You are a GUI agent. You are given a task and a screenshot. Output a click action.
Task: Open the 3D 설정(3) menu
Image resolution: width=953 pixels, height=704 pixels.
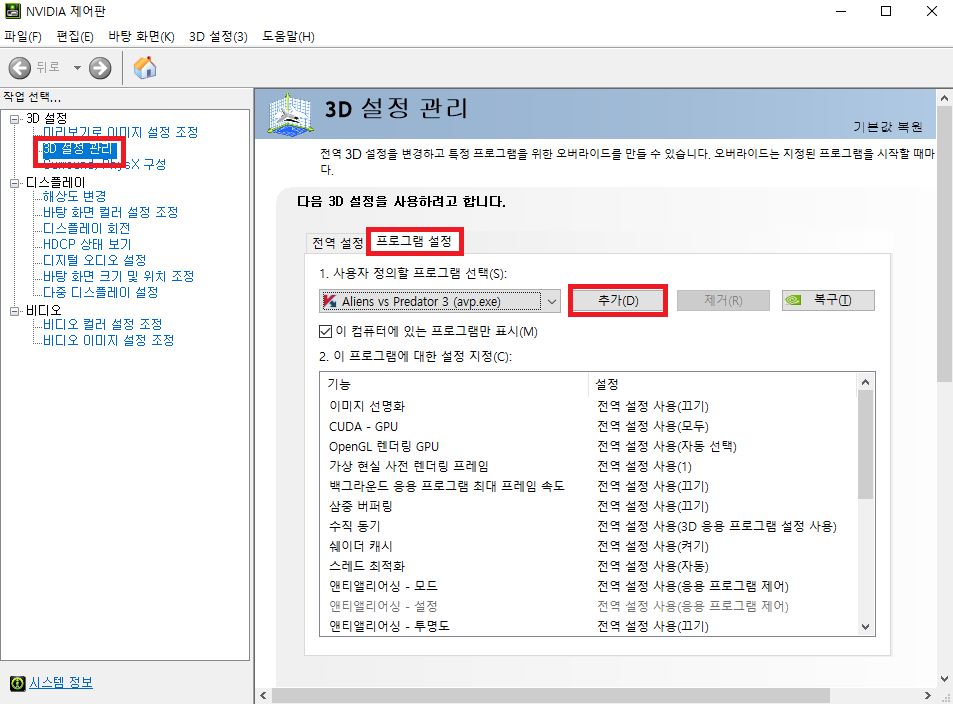(x=218, y=36)
